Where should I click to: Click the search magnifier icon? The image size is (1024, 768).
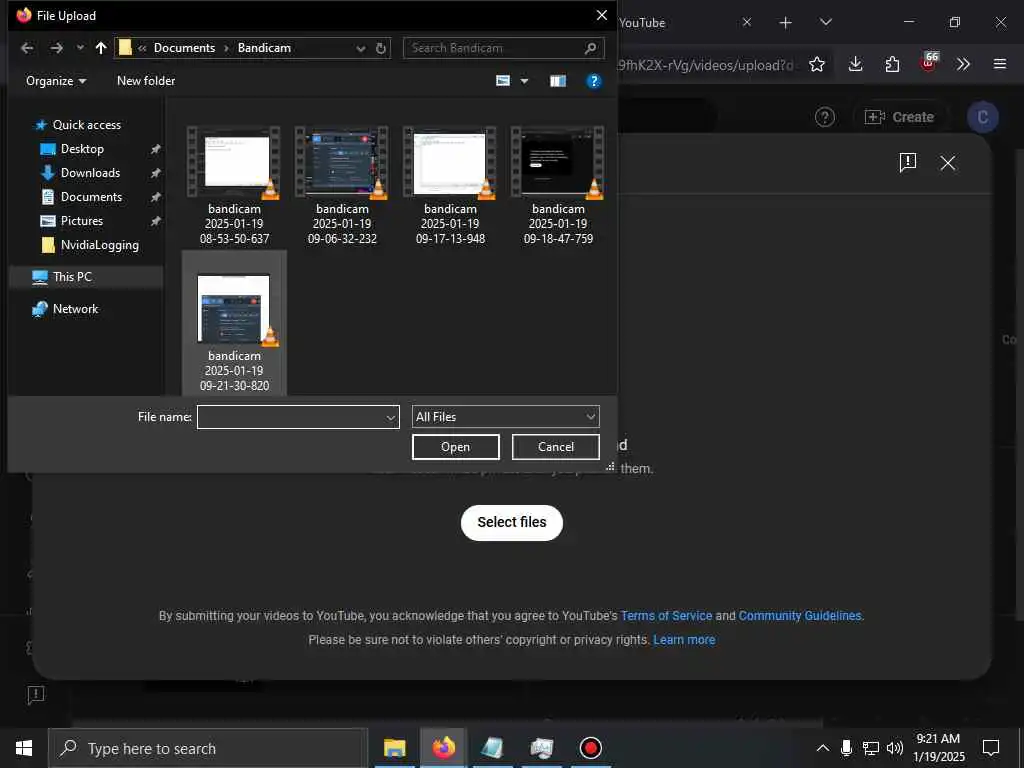click(x=590, y=48)
